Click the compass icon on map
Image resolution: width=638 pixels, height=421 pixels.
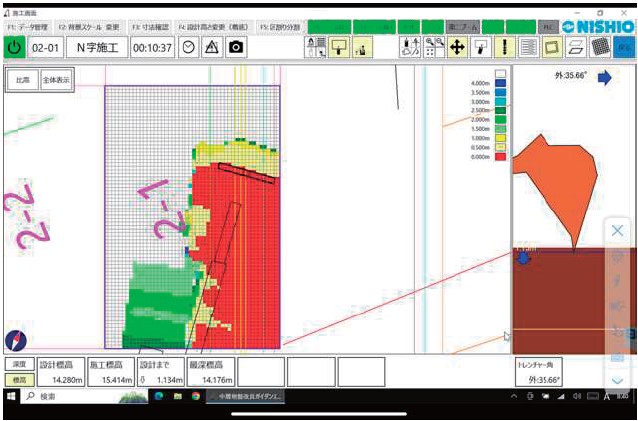[x=16, y=340]
